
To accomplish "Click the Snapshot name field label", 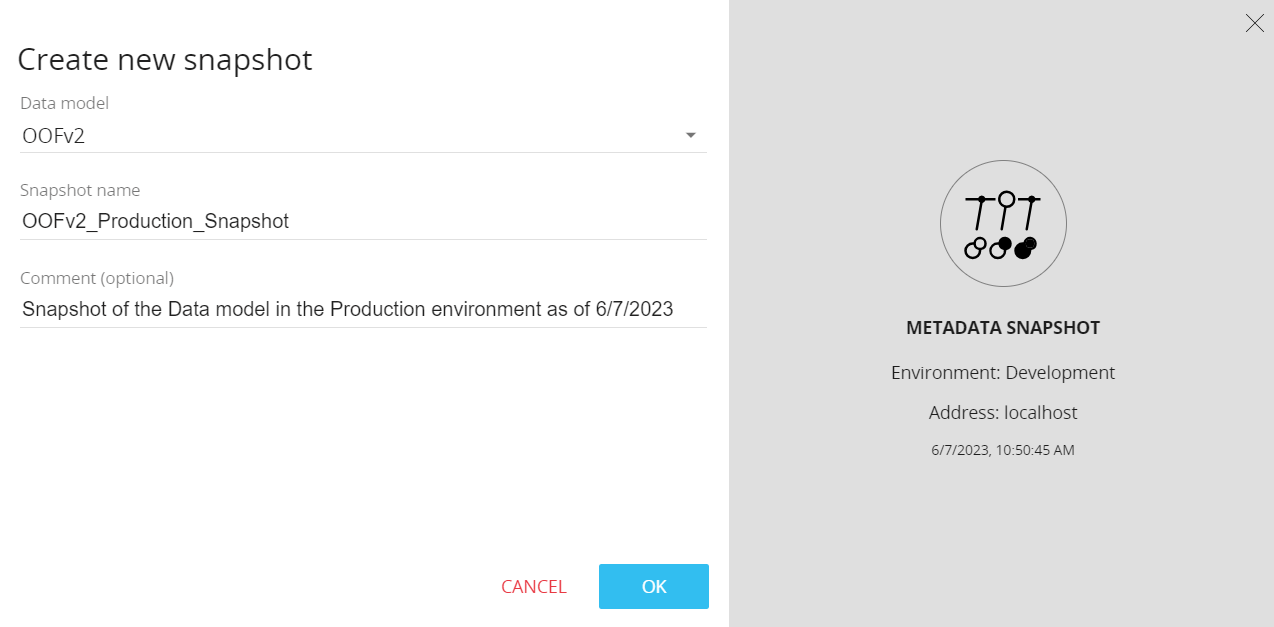I will (x=80, y=190).
